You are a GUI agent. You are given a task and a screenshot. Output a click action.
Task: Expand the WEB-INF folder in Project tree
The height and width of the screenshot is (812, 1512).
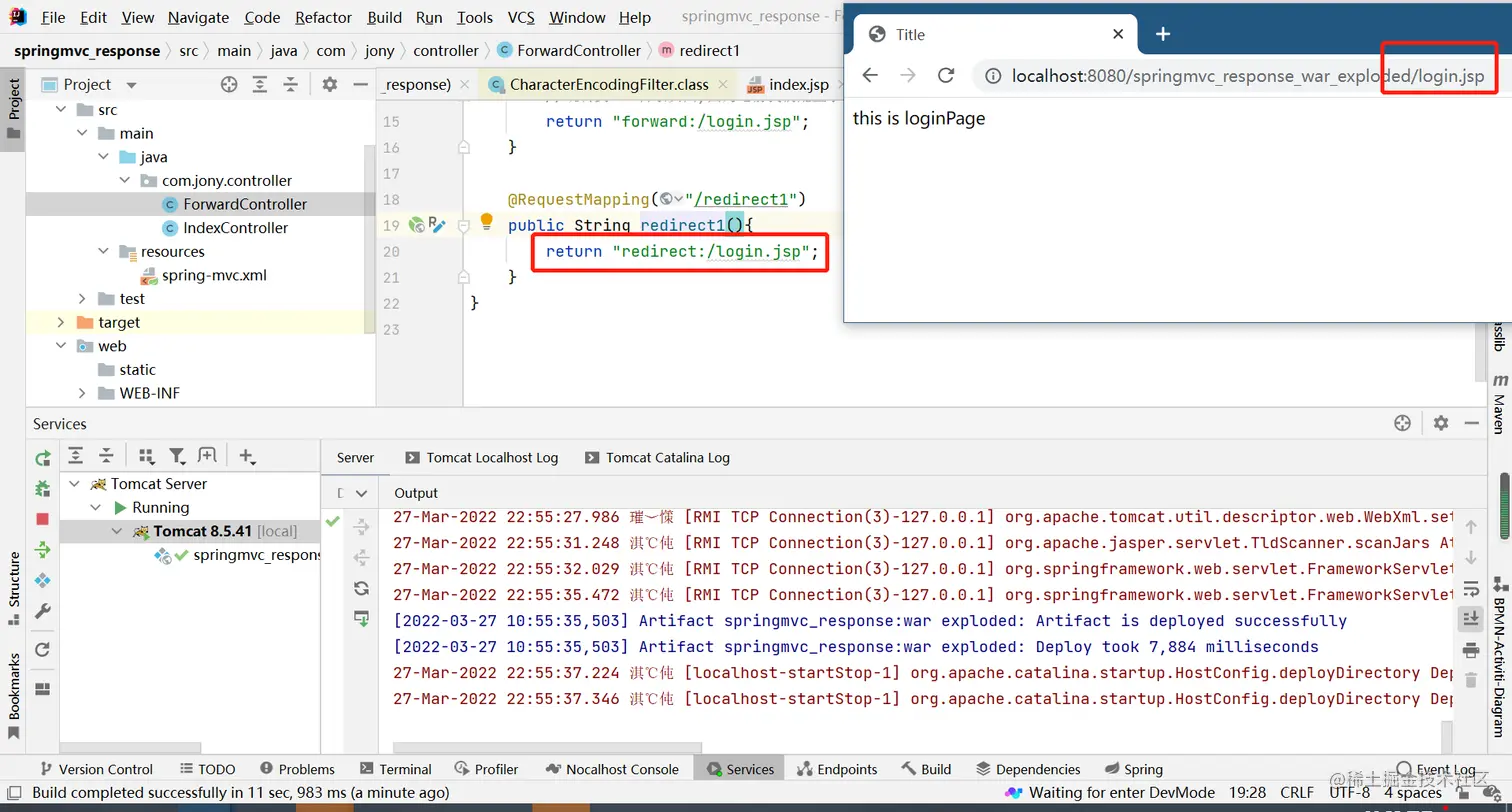click(82, 393)
